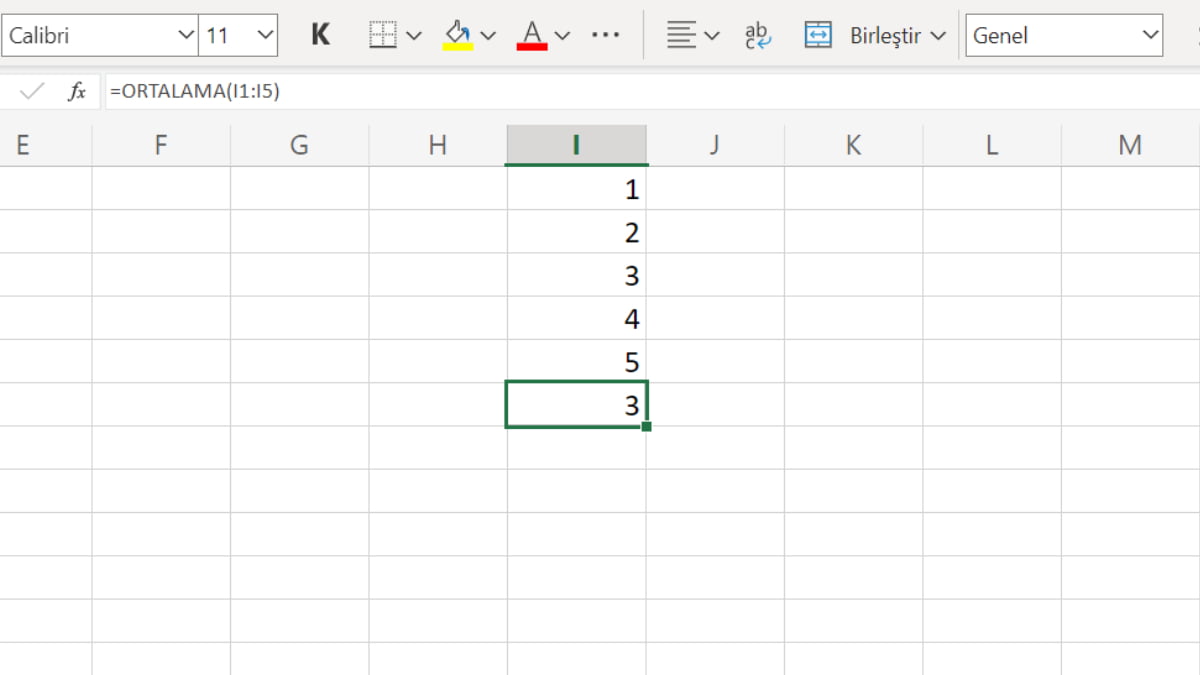Apply yellow fill color bucket
This screenshot has width=1200, height=675.
(x=458, y=35)
